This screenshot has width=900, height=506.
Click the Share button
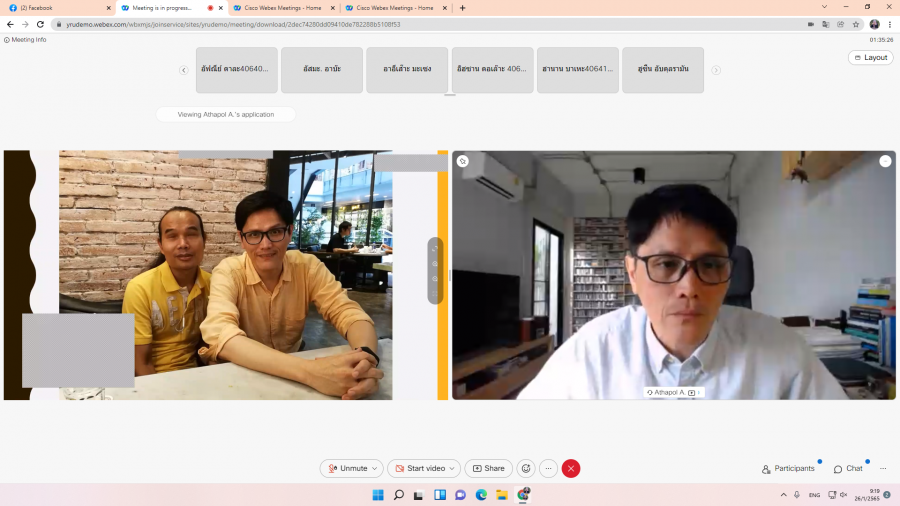pos(488,468)
